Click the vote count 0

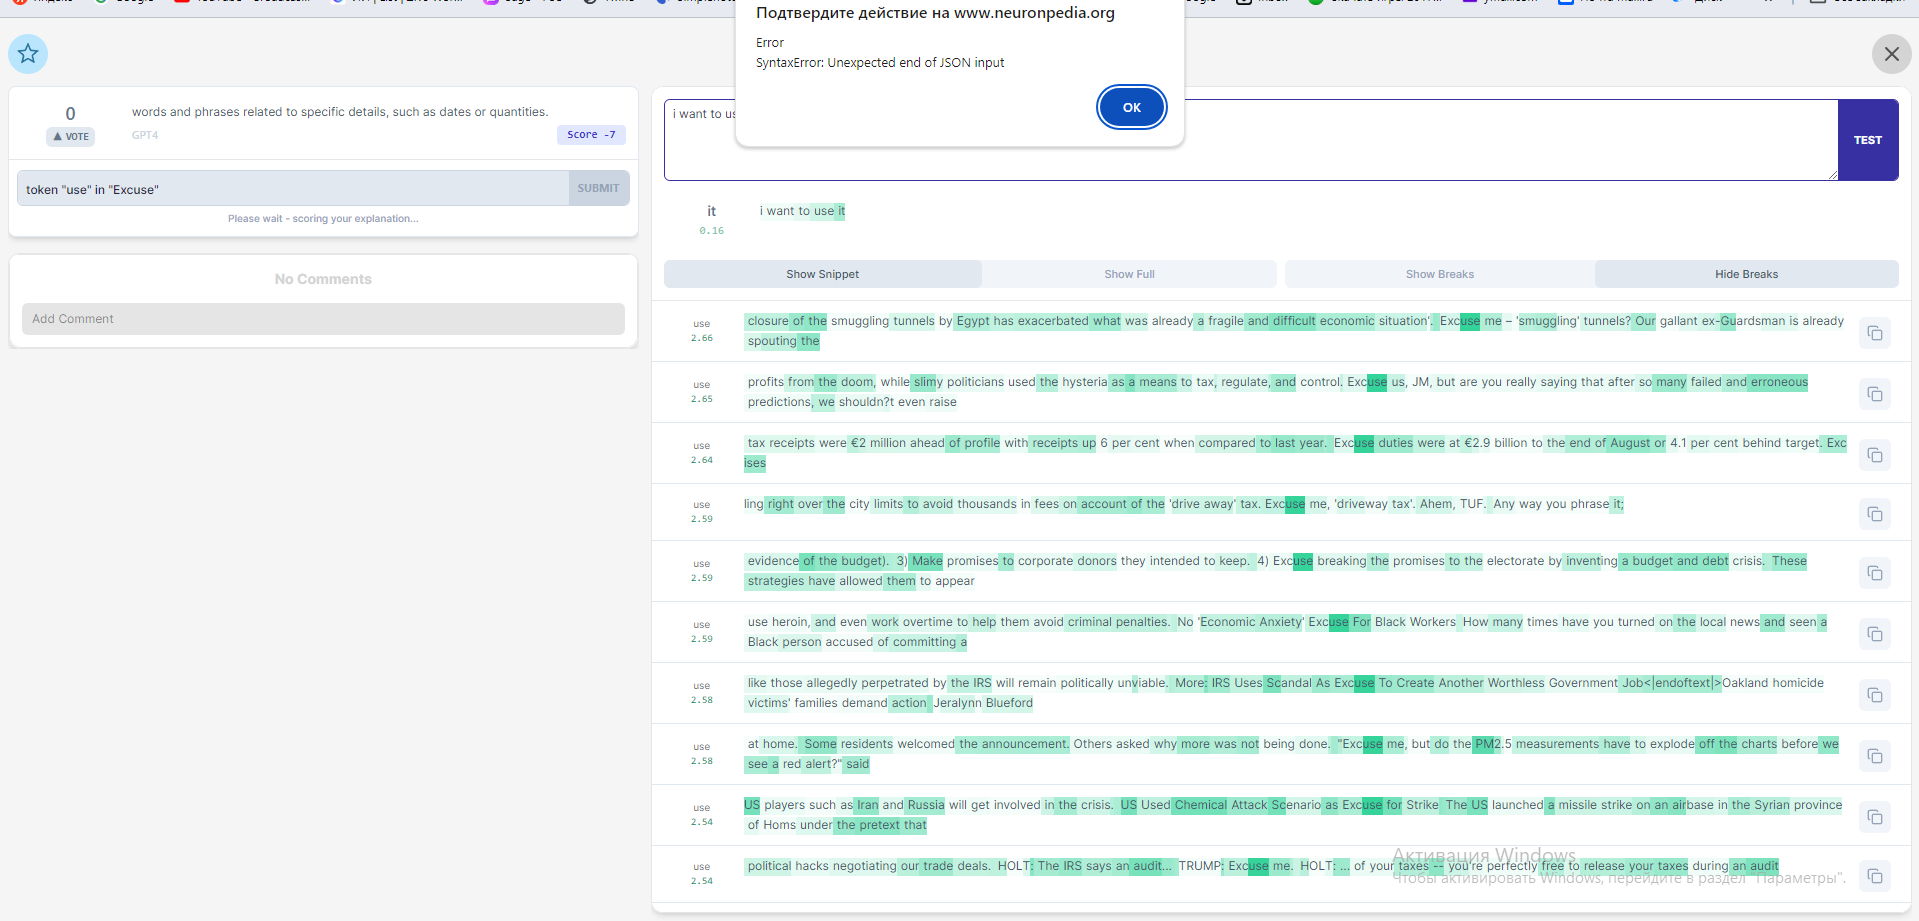[70, 114]
